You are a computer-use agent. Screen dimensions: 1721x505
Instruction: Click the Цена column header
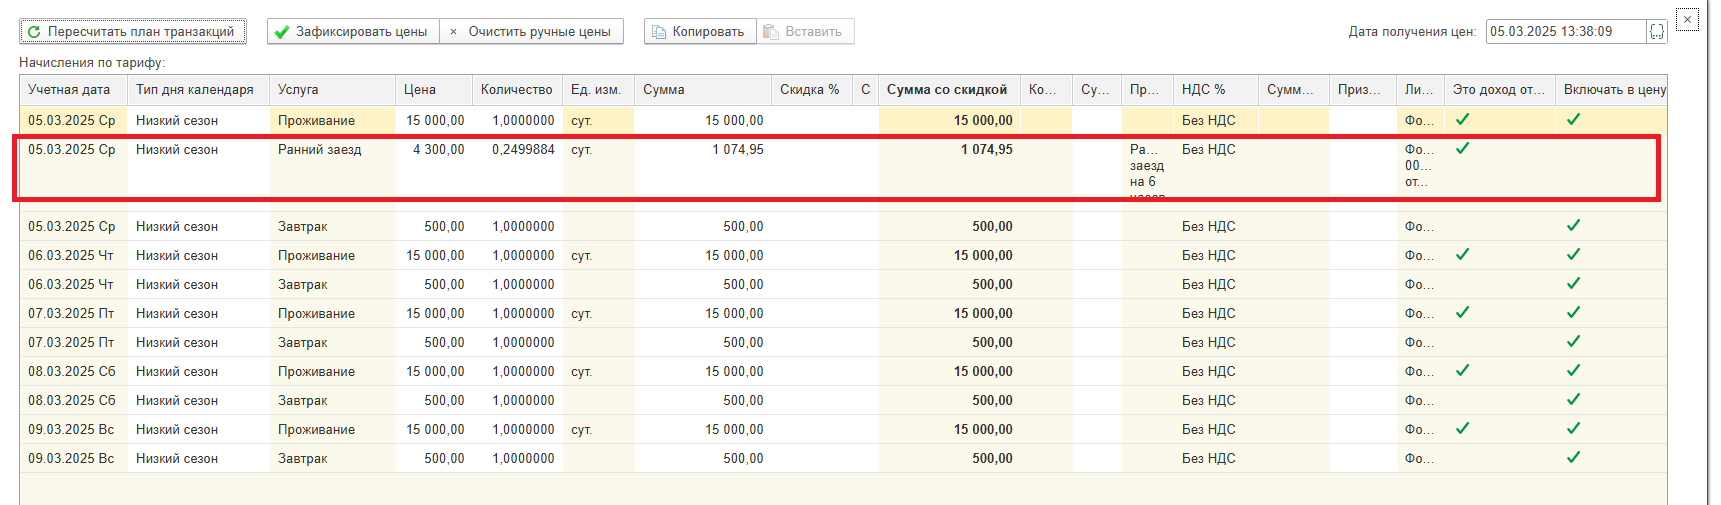point(434,89)
